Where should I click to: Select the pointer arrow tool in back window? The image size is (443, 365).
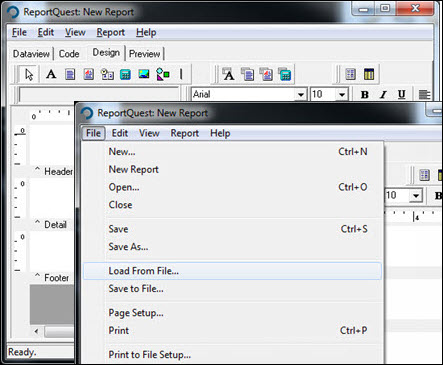click(x=29, y=74)
